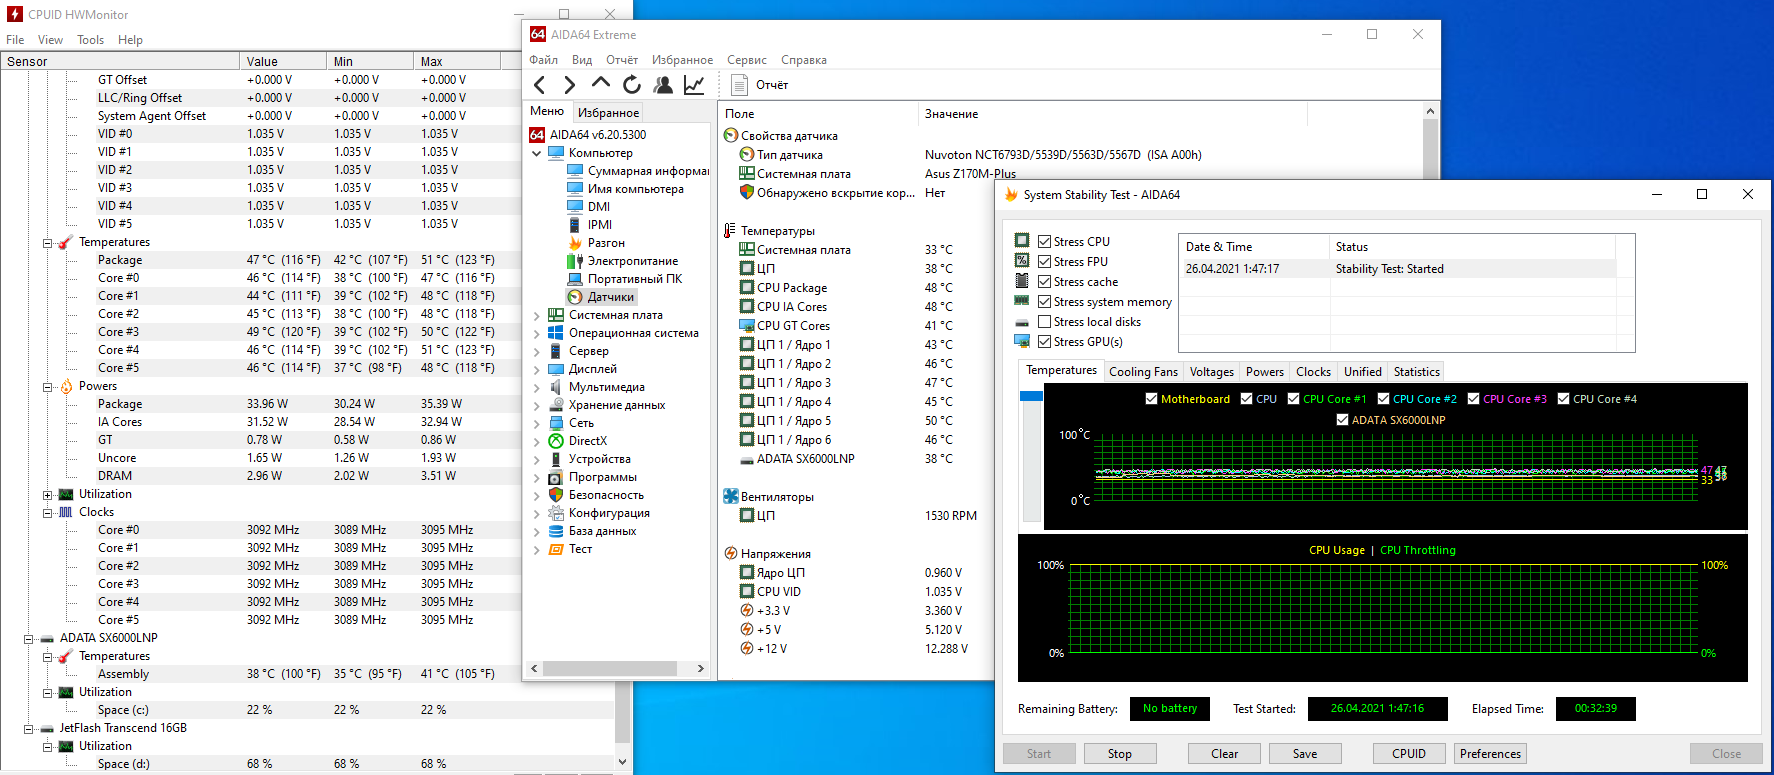Click the Save button
This screenshot has height=775, width=1774.
click(1304, 753)
